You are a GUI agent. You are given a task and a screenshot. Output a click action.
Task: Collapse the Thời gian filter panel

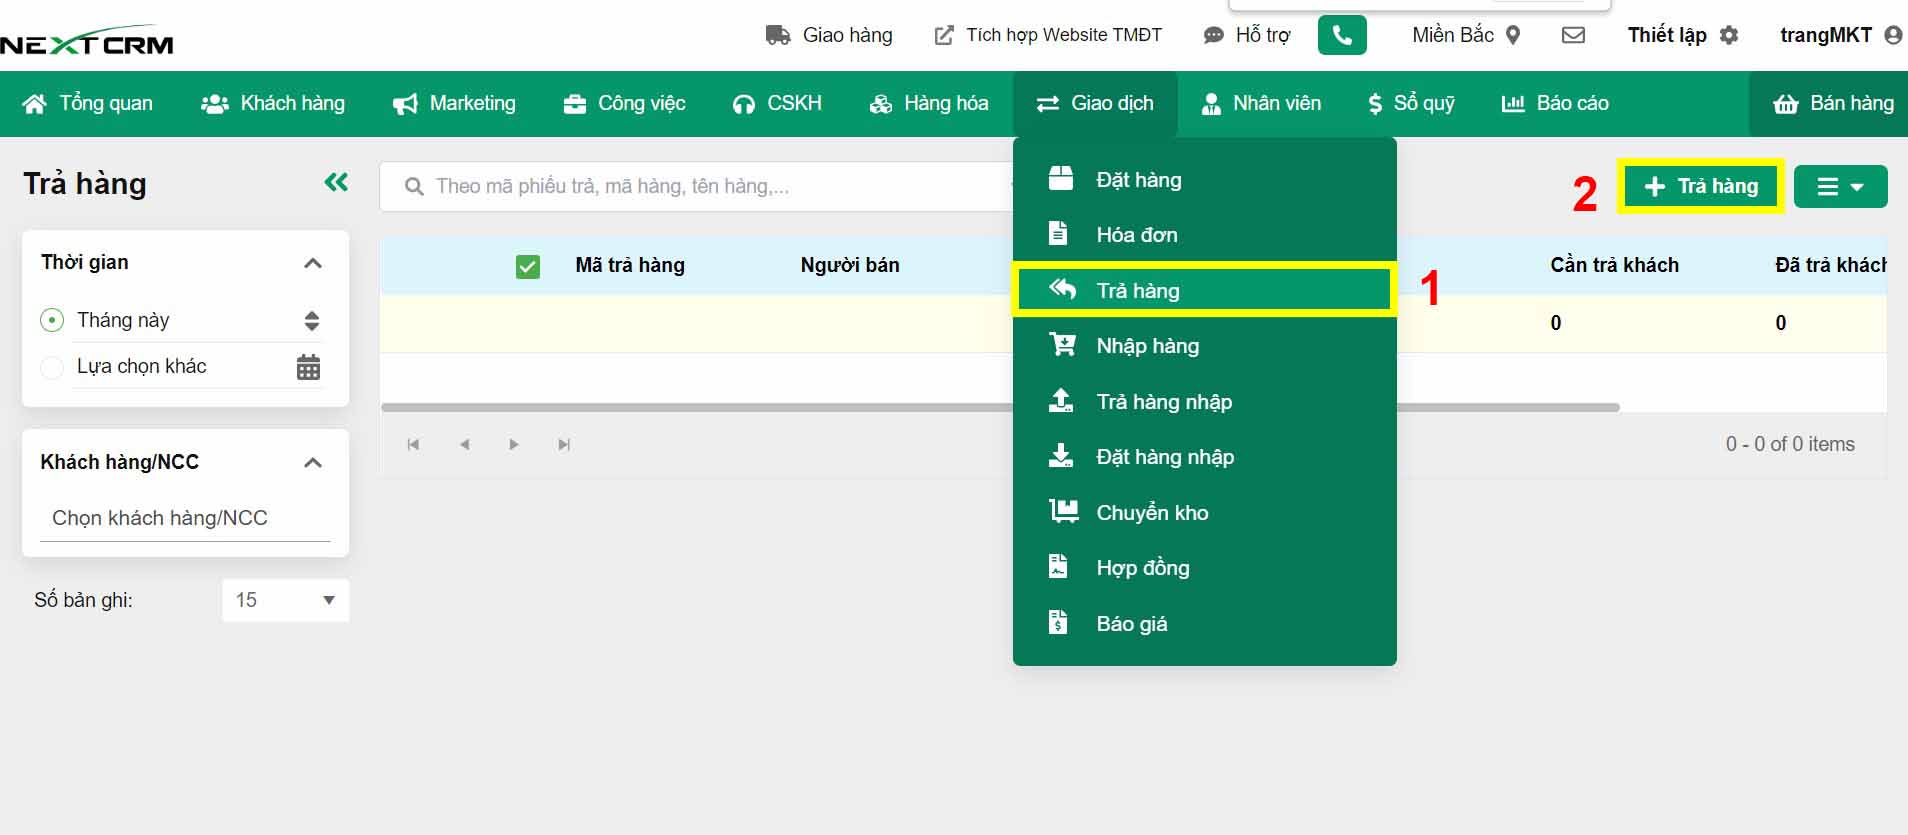(312, 263)
